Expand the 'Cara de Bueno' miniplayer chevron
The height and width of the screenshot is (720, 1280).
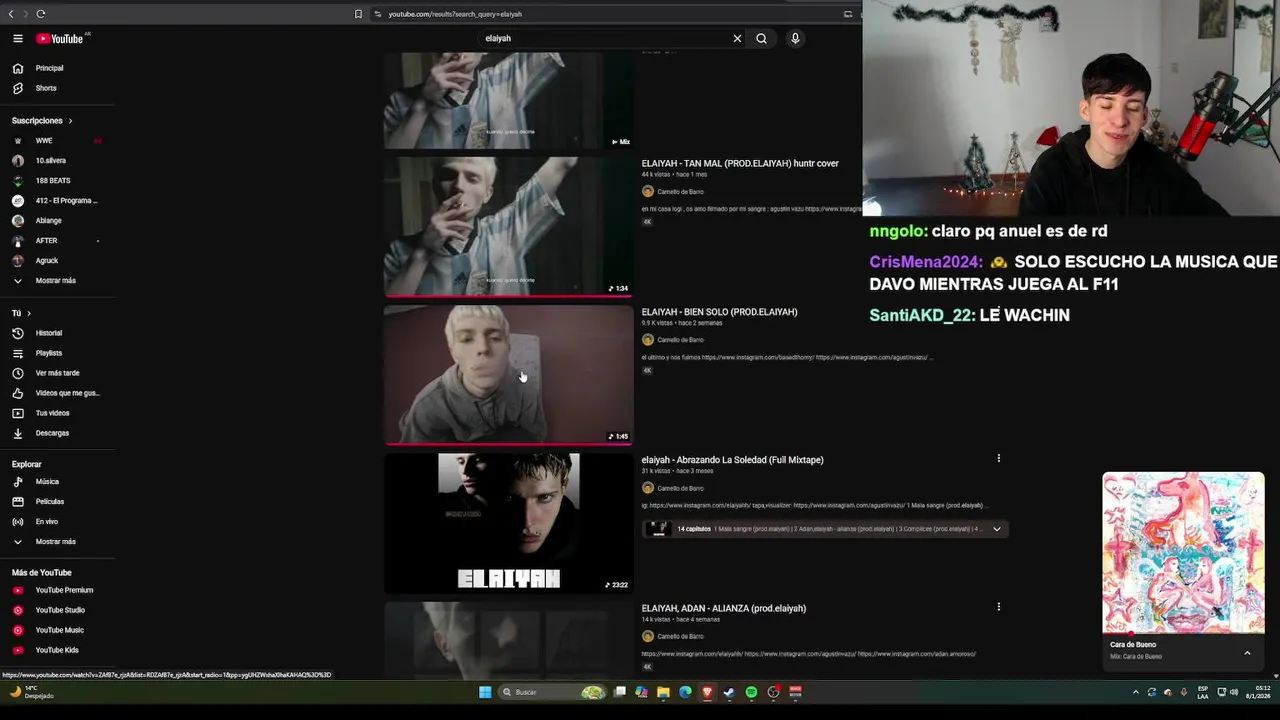[x=1247, y=653]
